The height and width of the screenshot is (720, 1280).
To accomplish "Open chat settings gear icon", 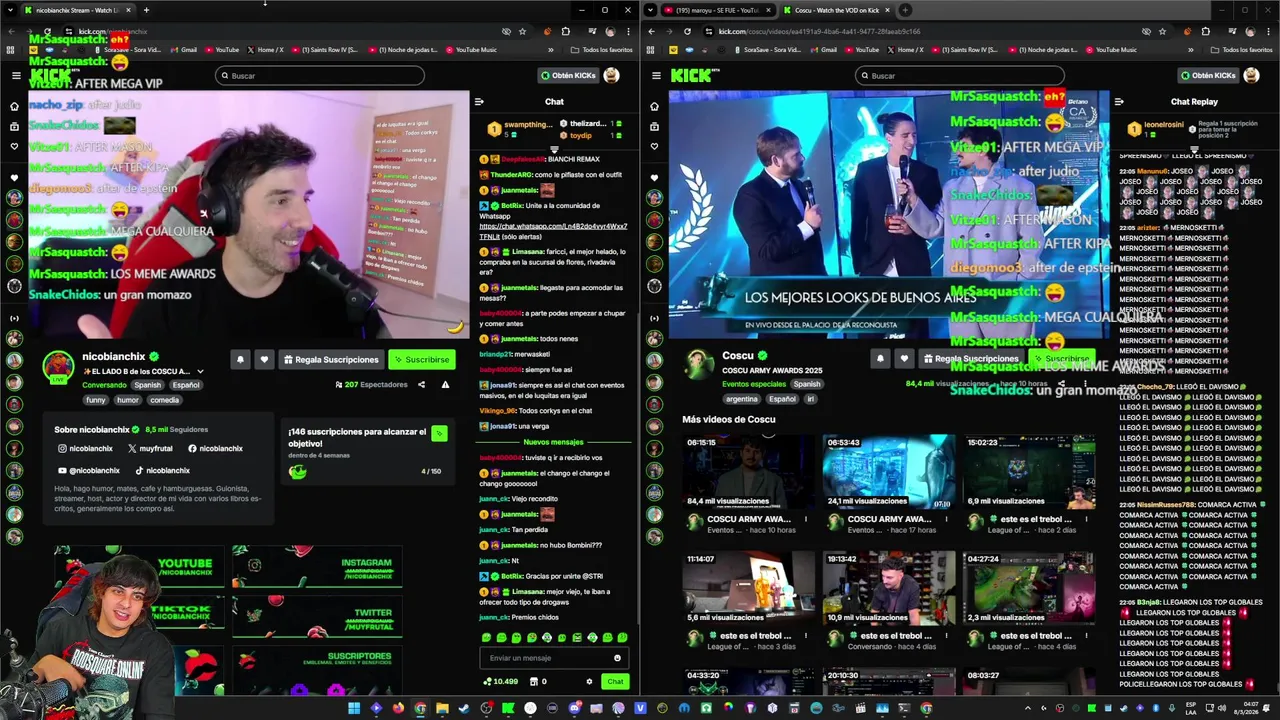I will (x=589, y=681).
